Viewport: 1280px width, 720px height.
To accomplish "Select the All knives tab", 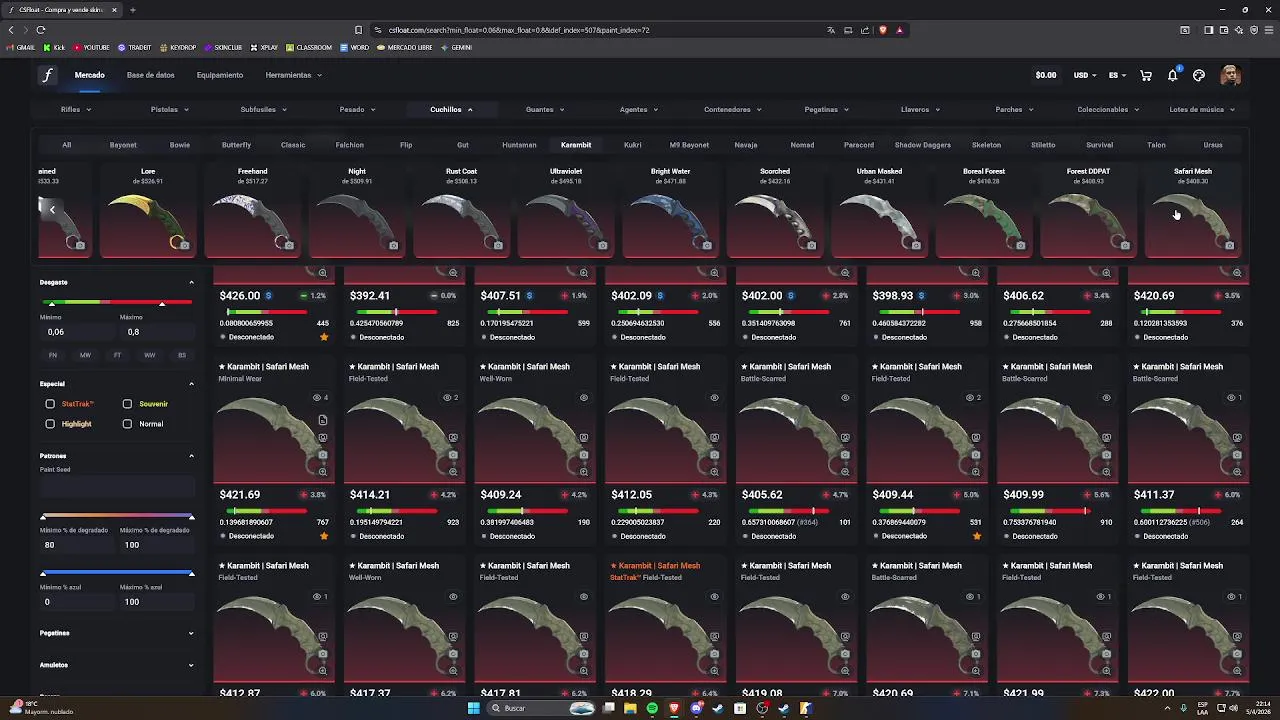I will click(x=67, y=145).
